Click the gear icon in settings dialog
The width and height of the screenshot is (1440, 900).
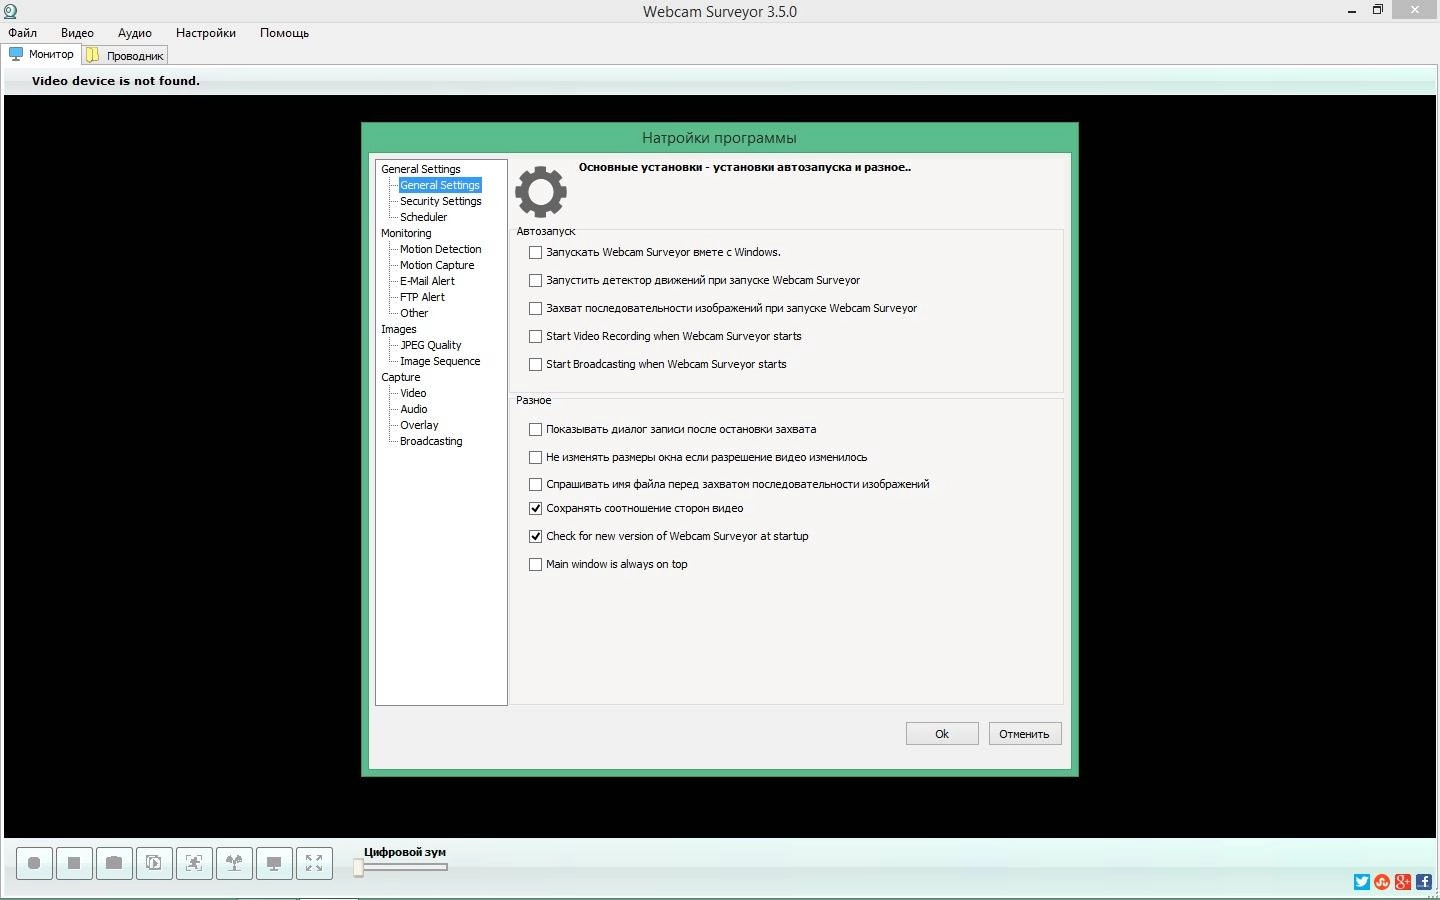tap(541, 192)
